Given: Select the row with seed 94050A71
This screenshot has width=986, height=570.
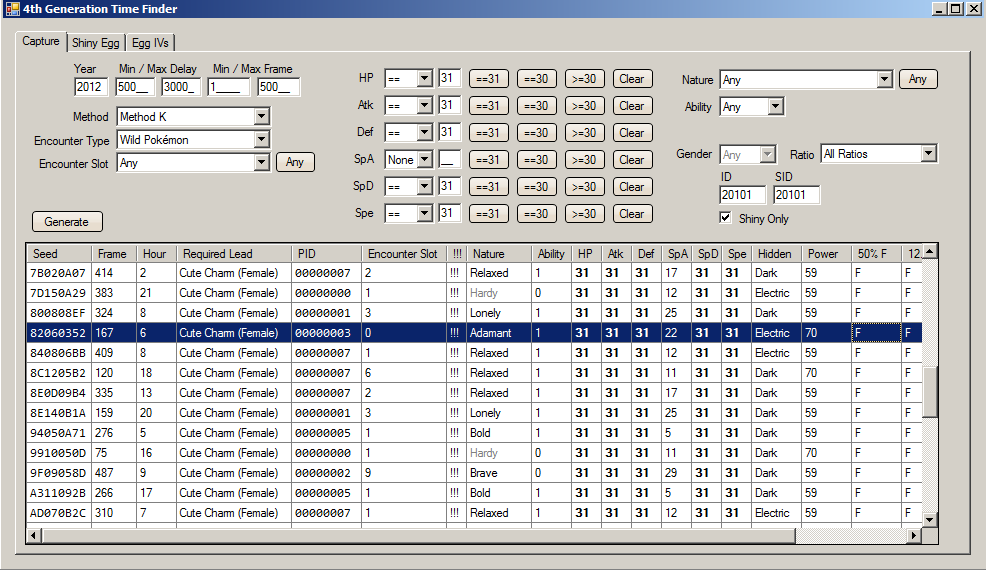Looking at the screenshot, I should pyautogui.click(x=474, y=433).
